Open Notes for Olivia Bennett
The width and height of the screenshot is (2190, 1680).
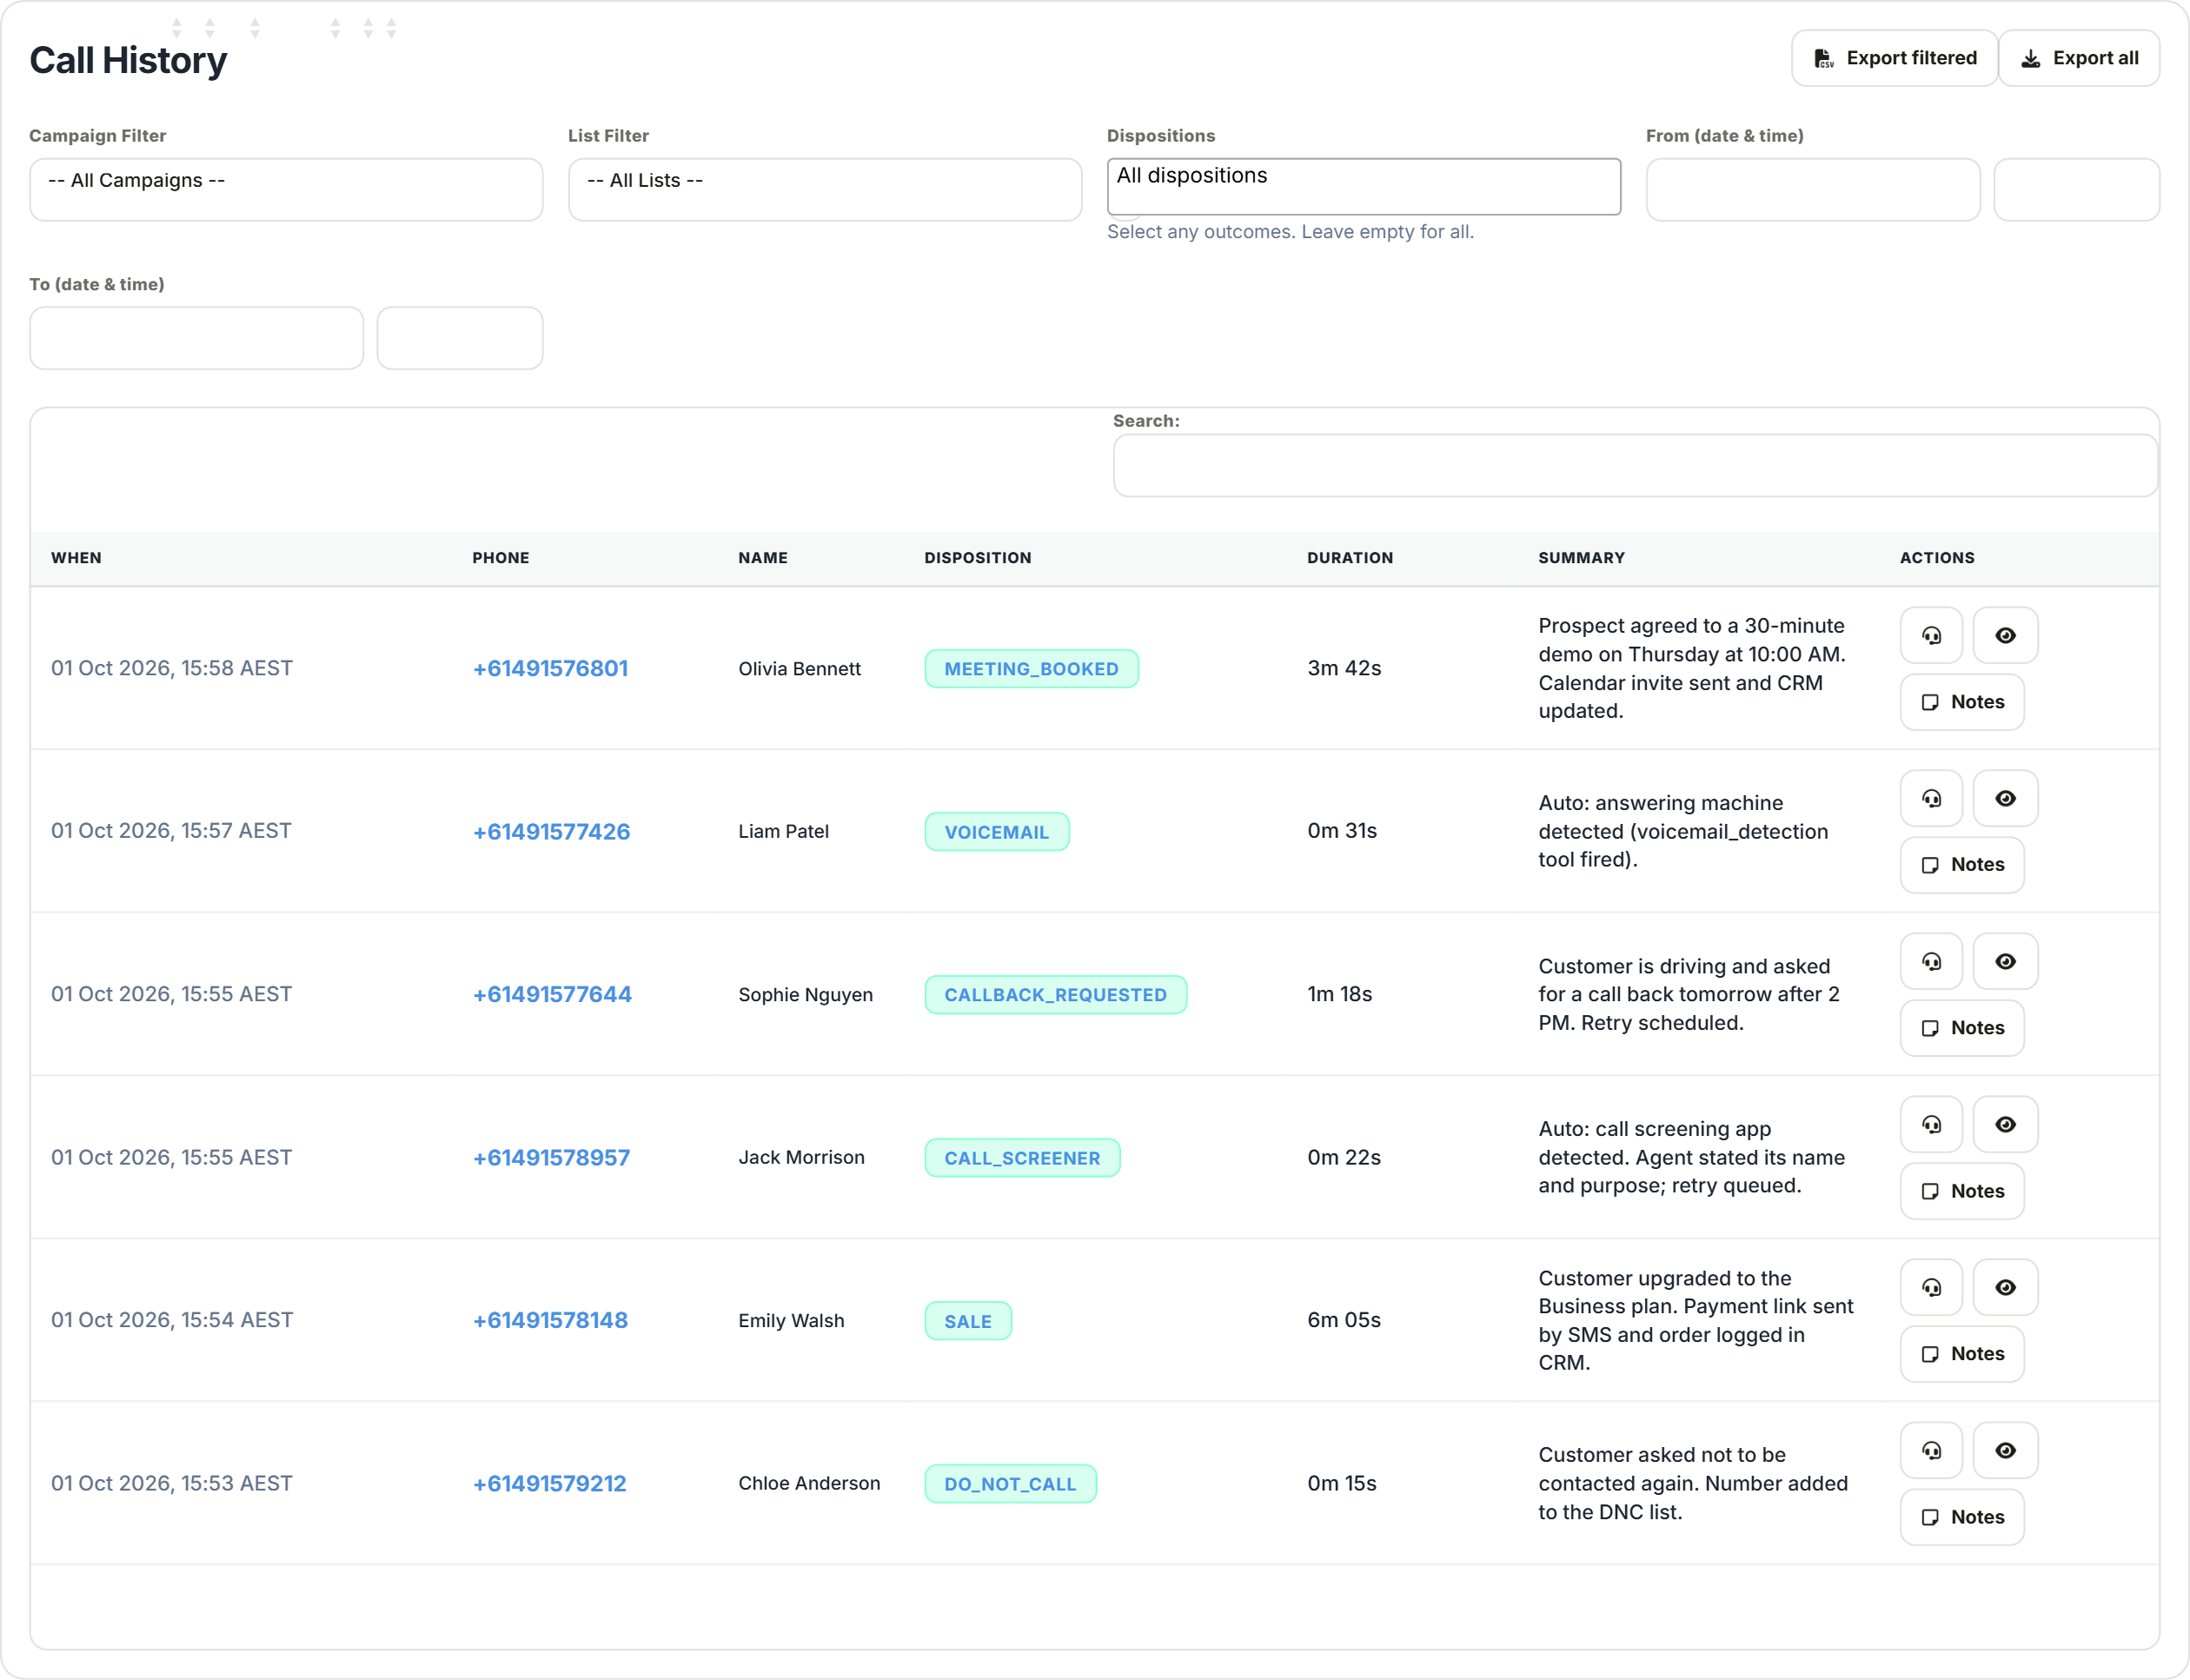pos(1962,702)
